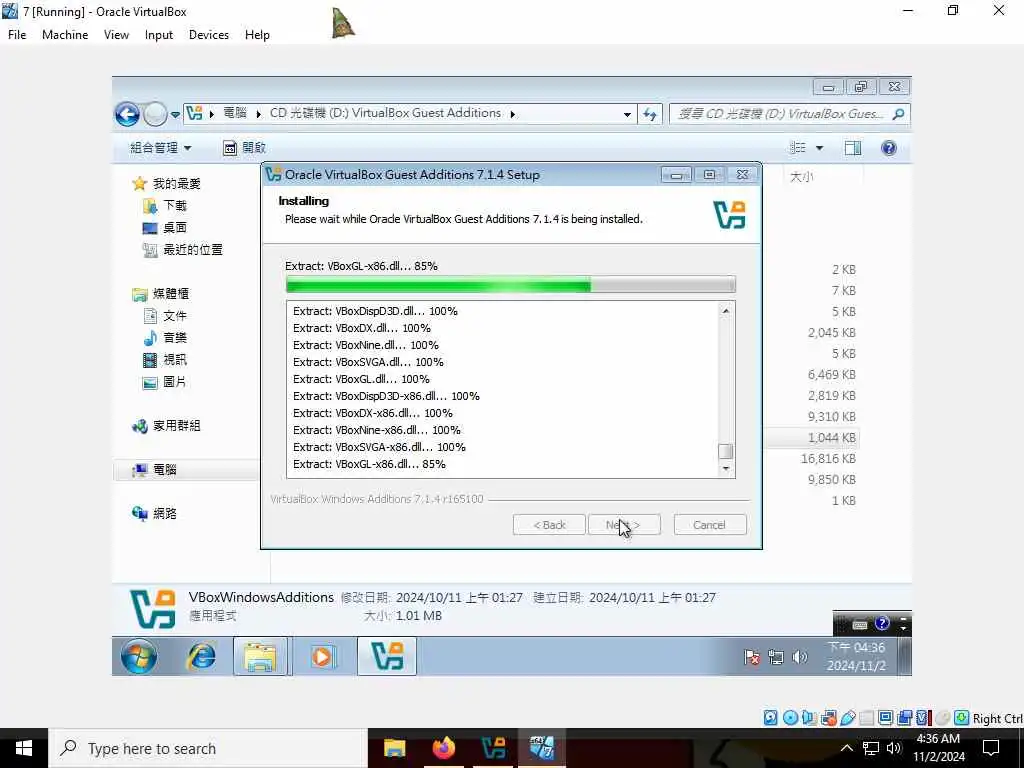The width and height of the screenshot is (1024, 768).
Task: Select 文件 library in sidebar
Action: coord(165,316)
